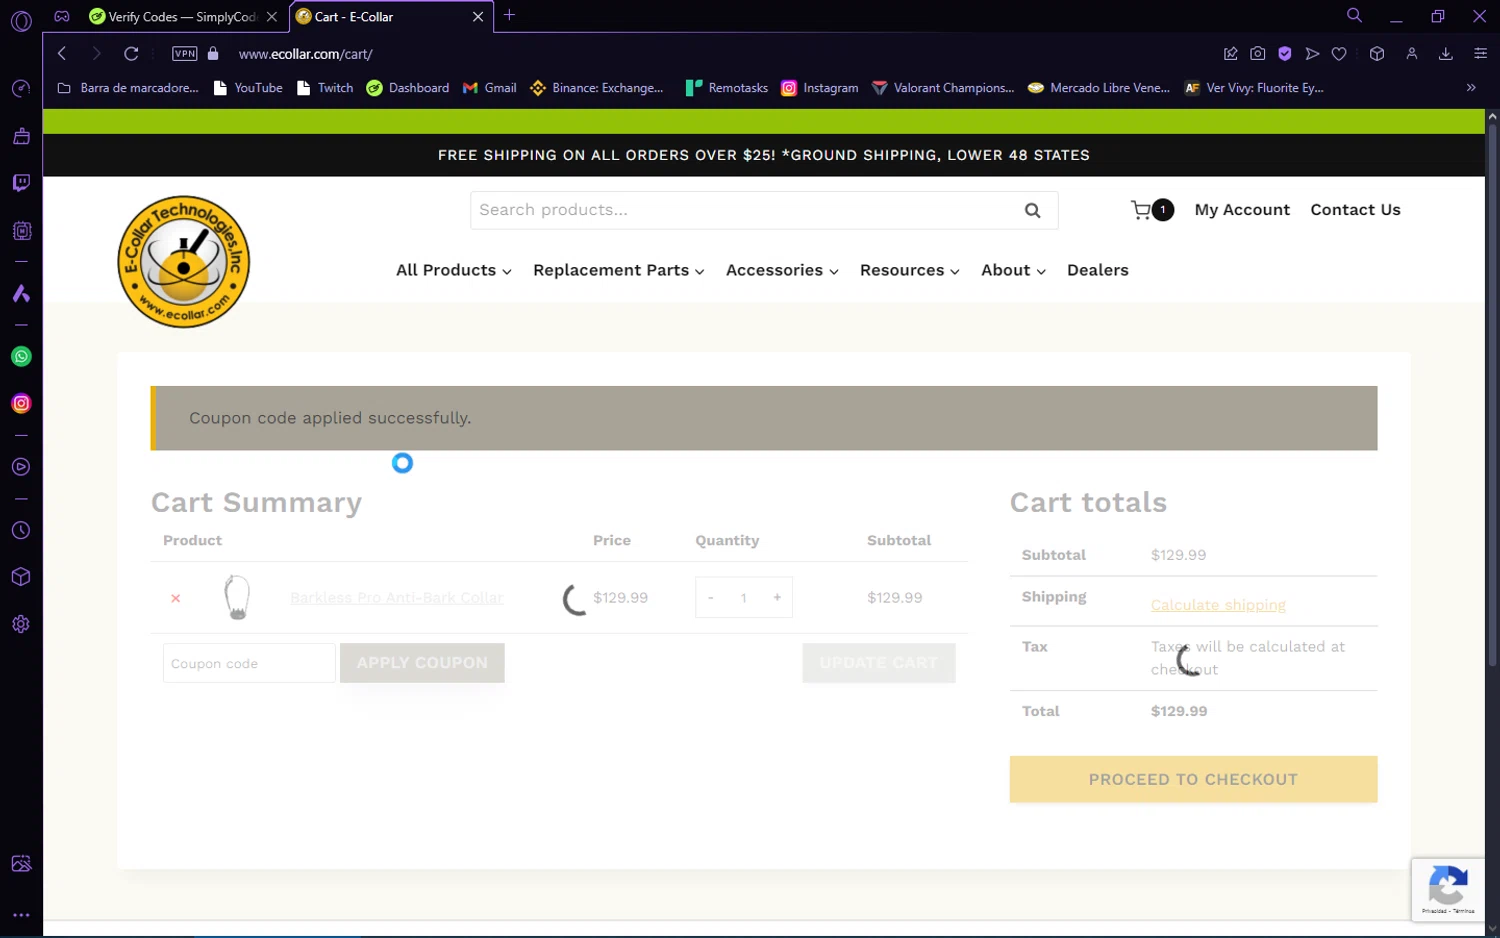Expand the All Products menu

click(x=454, y=270)
